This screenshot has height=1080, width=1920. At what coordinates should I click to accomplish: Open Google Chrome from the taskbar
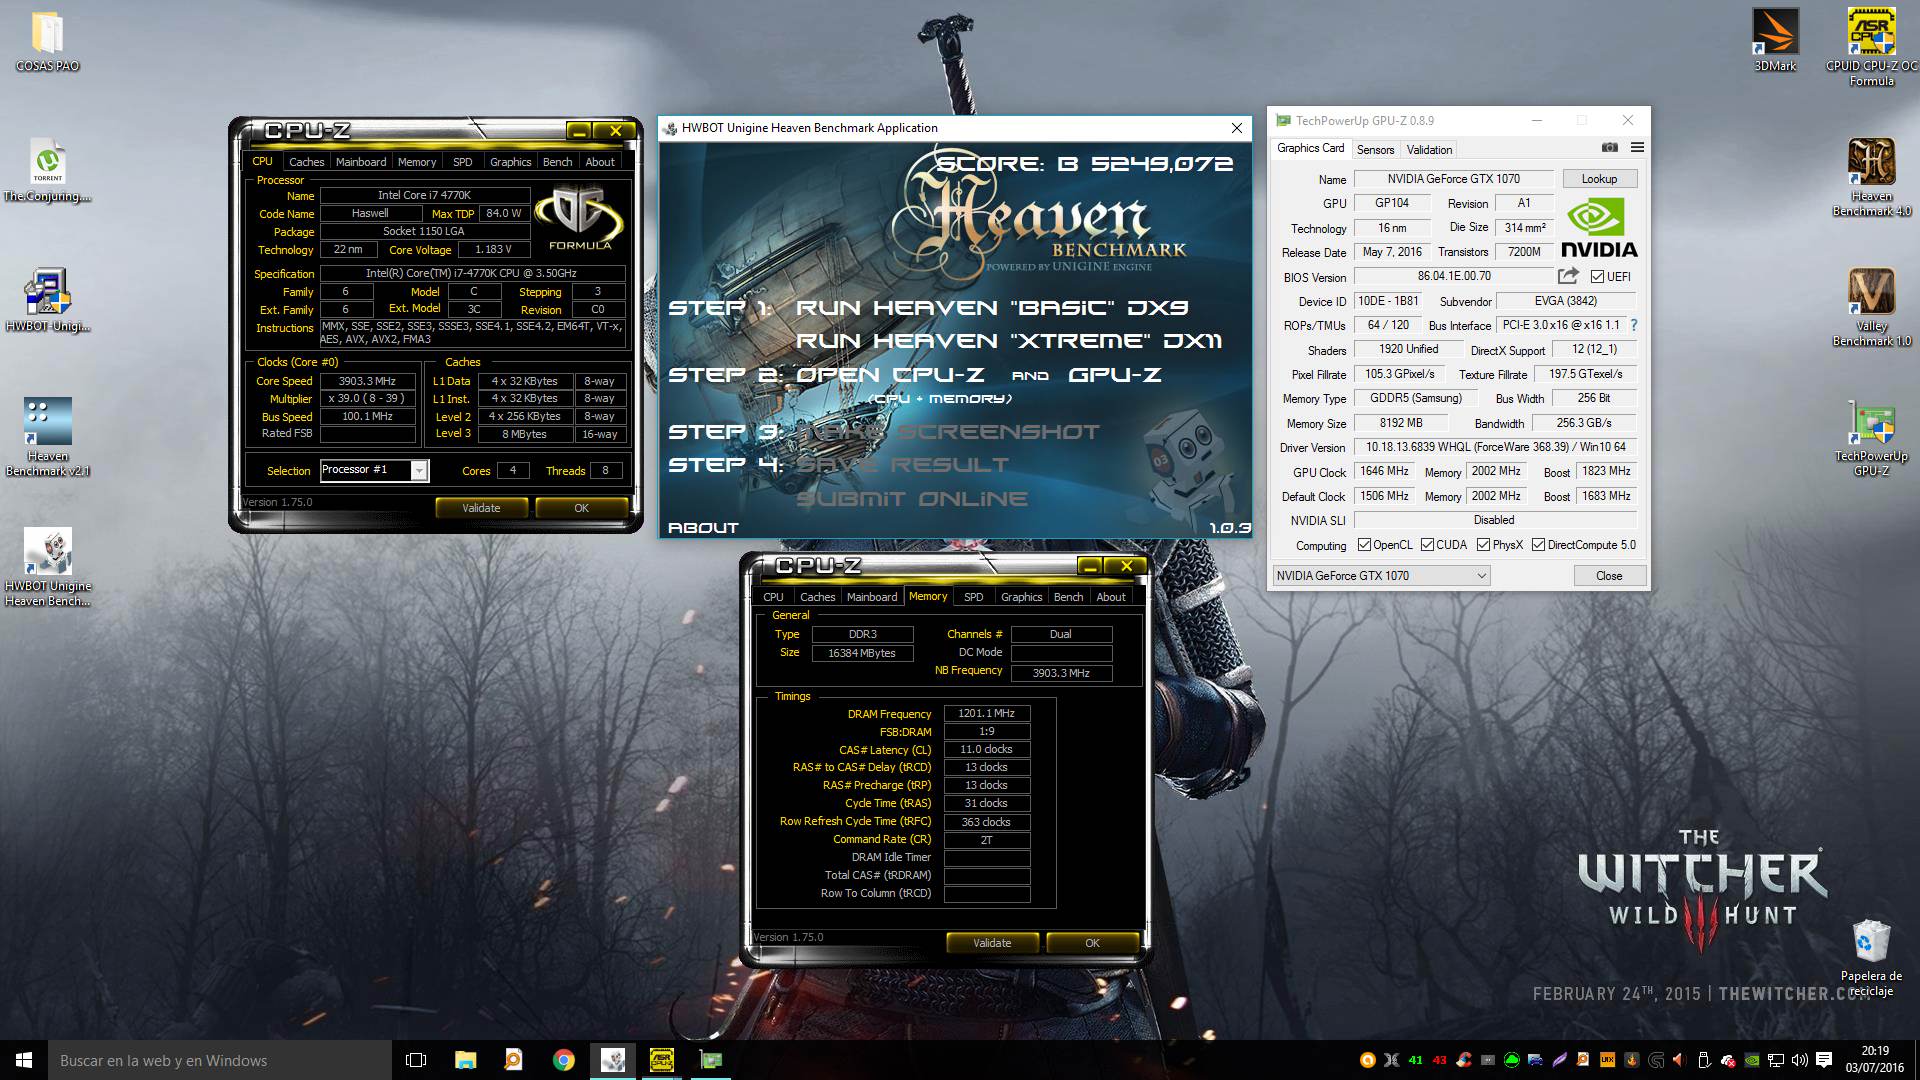(x=563, y=1060)
